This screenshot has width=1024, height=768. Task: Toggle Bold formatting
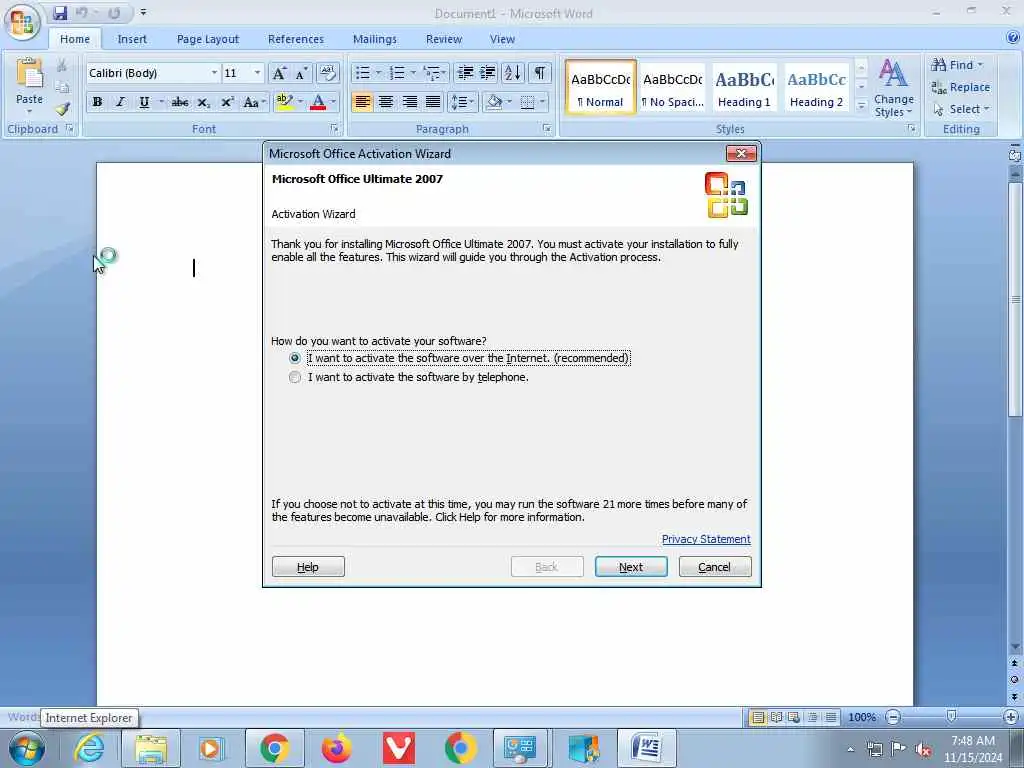(97, 102)
